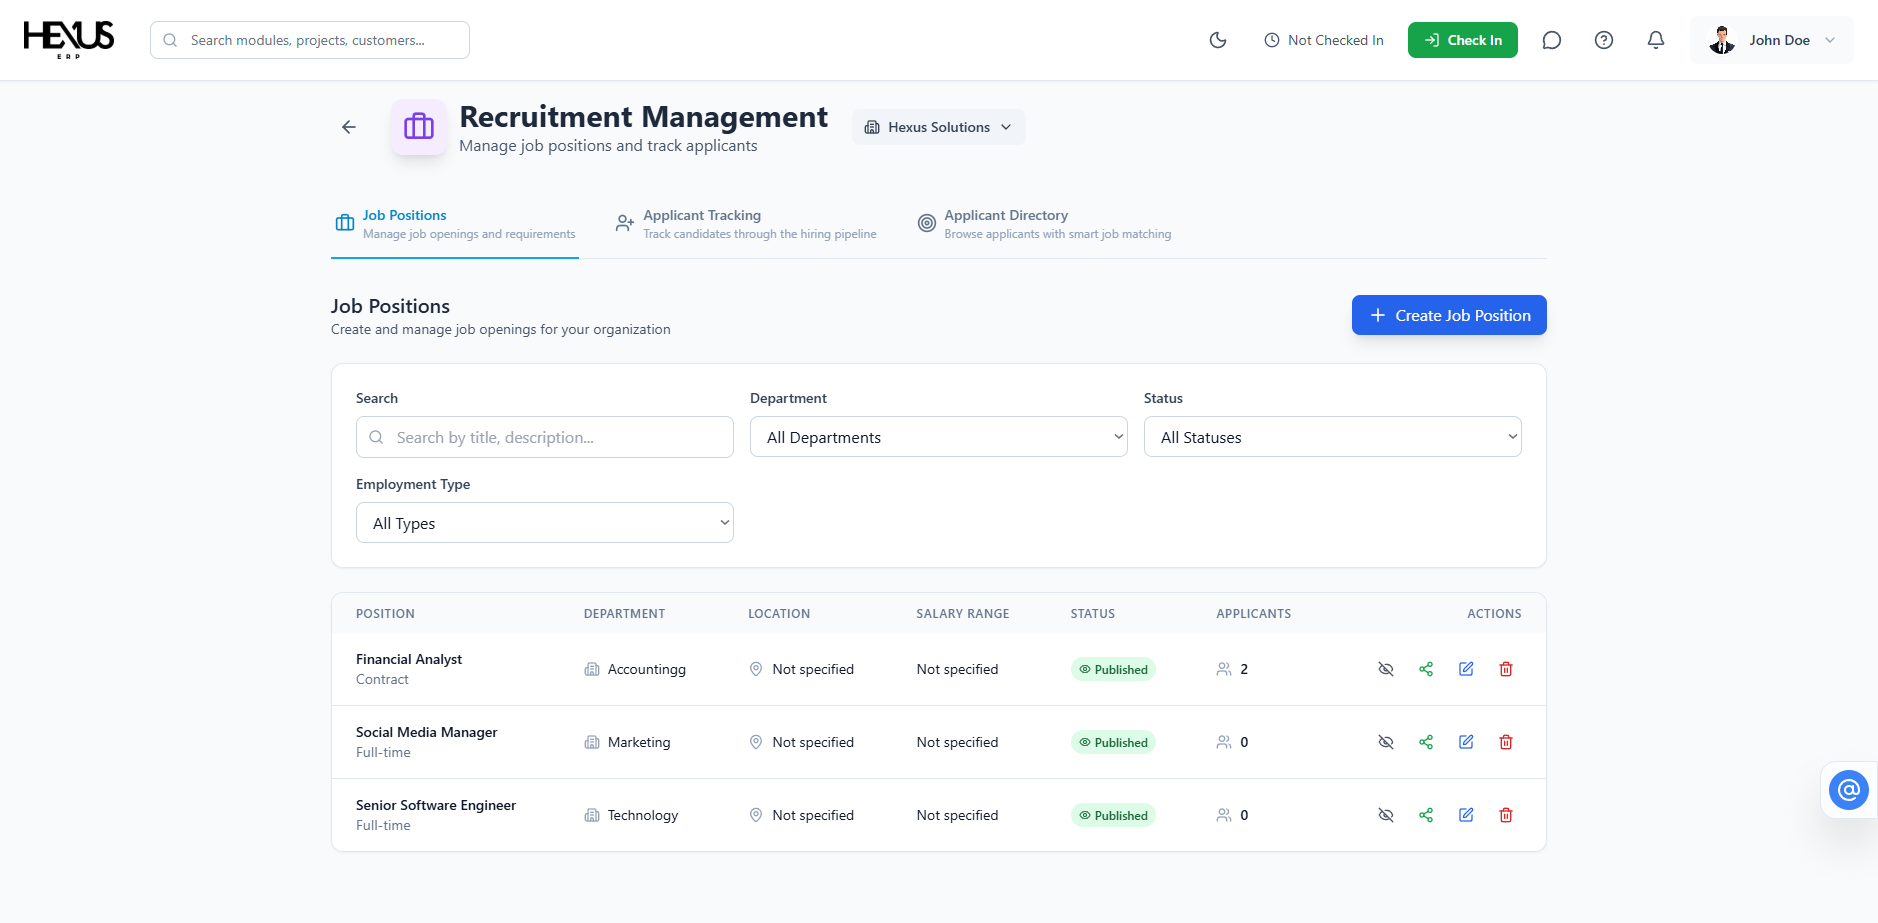The width and height of the screenshot is (1878, 923).
Task: Open the Hexus Solutions company dropdown
Action: point(939,127)
